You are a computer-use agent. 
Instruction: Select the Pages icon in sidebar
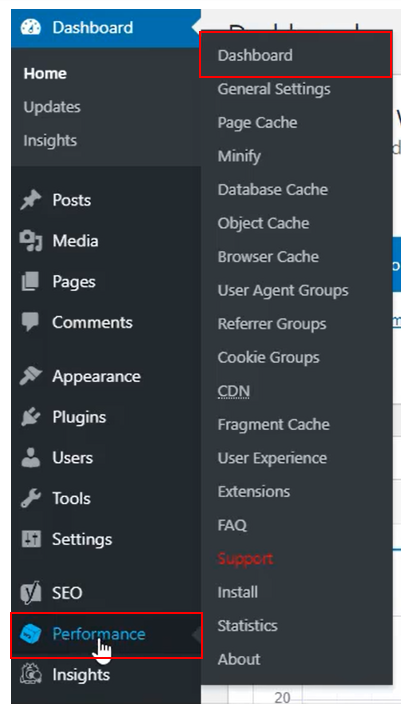tap(31, 282)
